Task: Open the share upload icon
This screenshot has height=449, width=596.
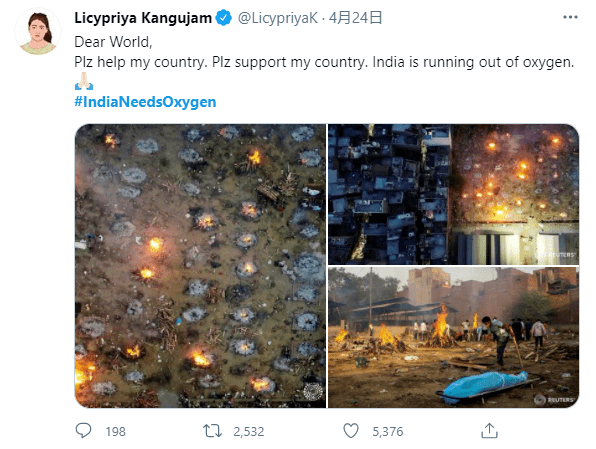Action: (489, 431)
